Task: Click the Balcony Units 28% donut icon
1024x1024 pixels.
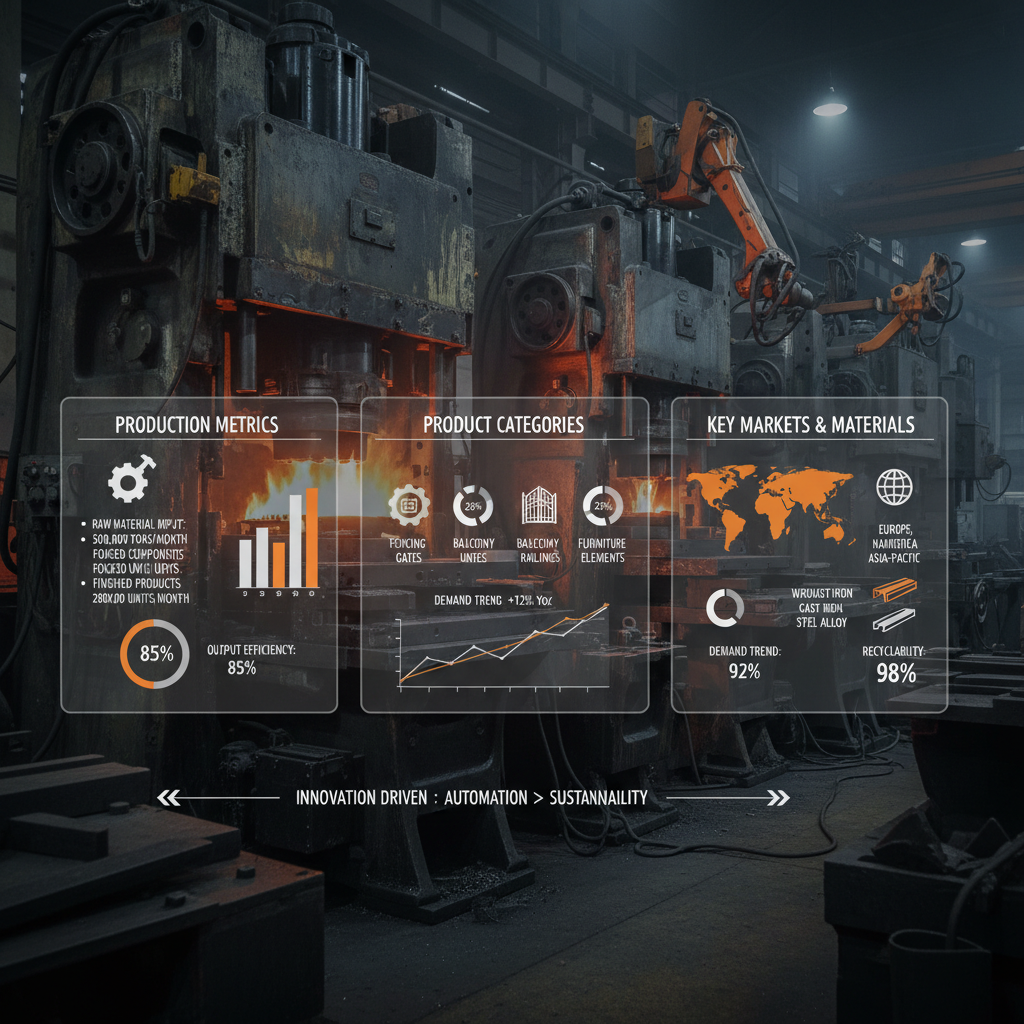Action: [x=472, y=506]
